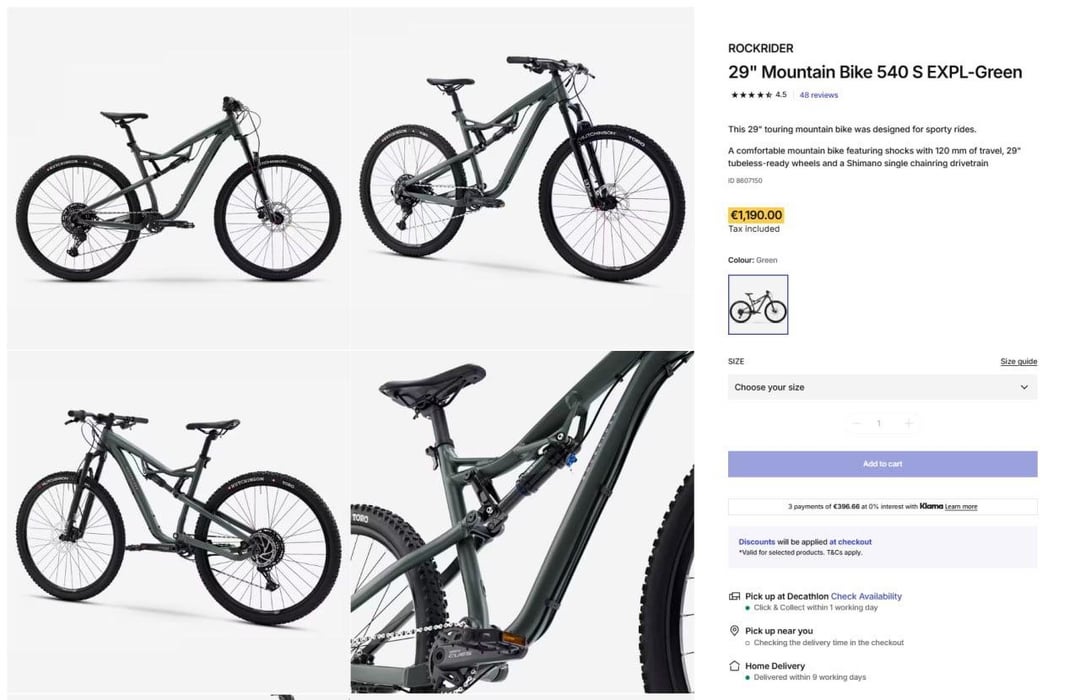Open the 48 reviews link

819,95
